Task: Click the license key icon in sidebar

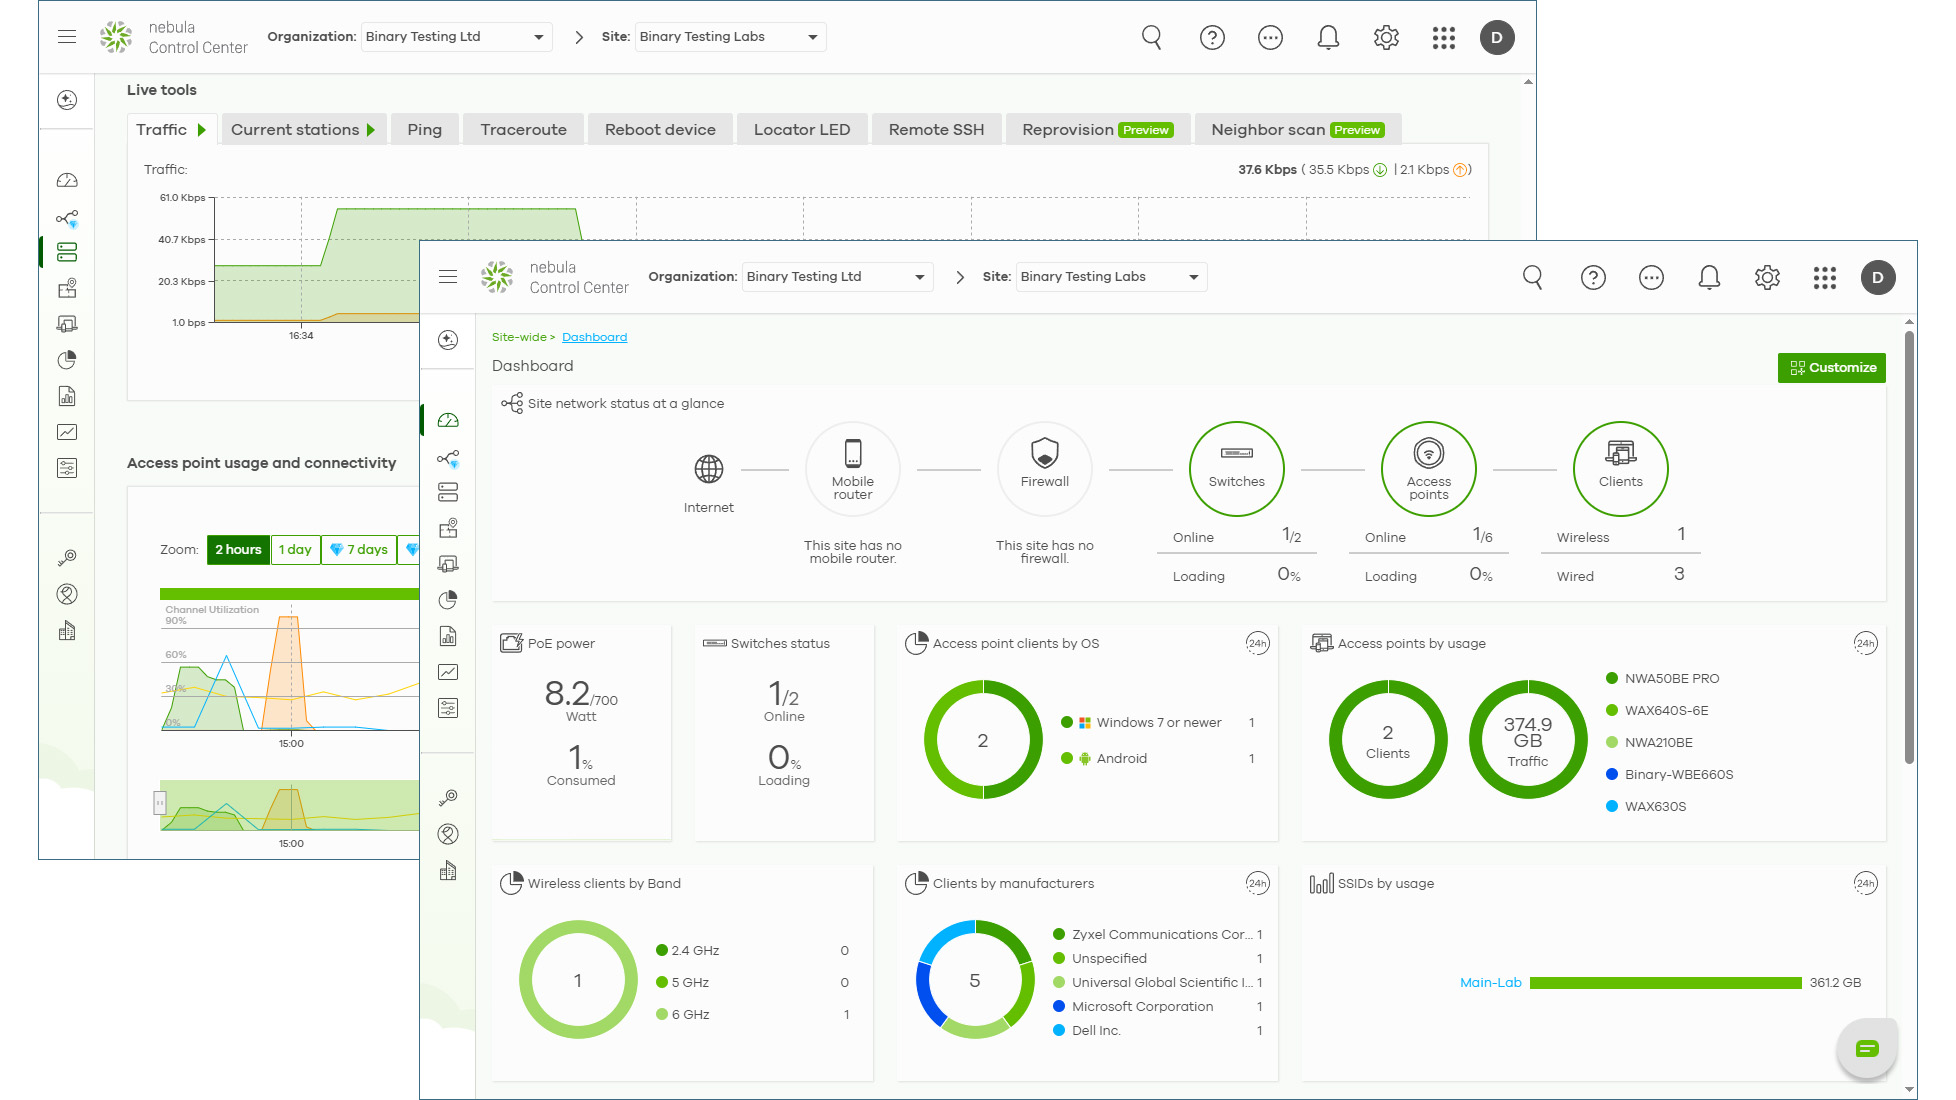Action: [447, 797]
